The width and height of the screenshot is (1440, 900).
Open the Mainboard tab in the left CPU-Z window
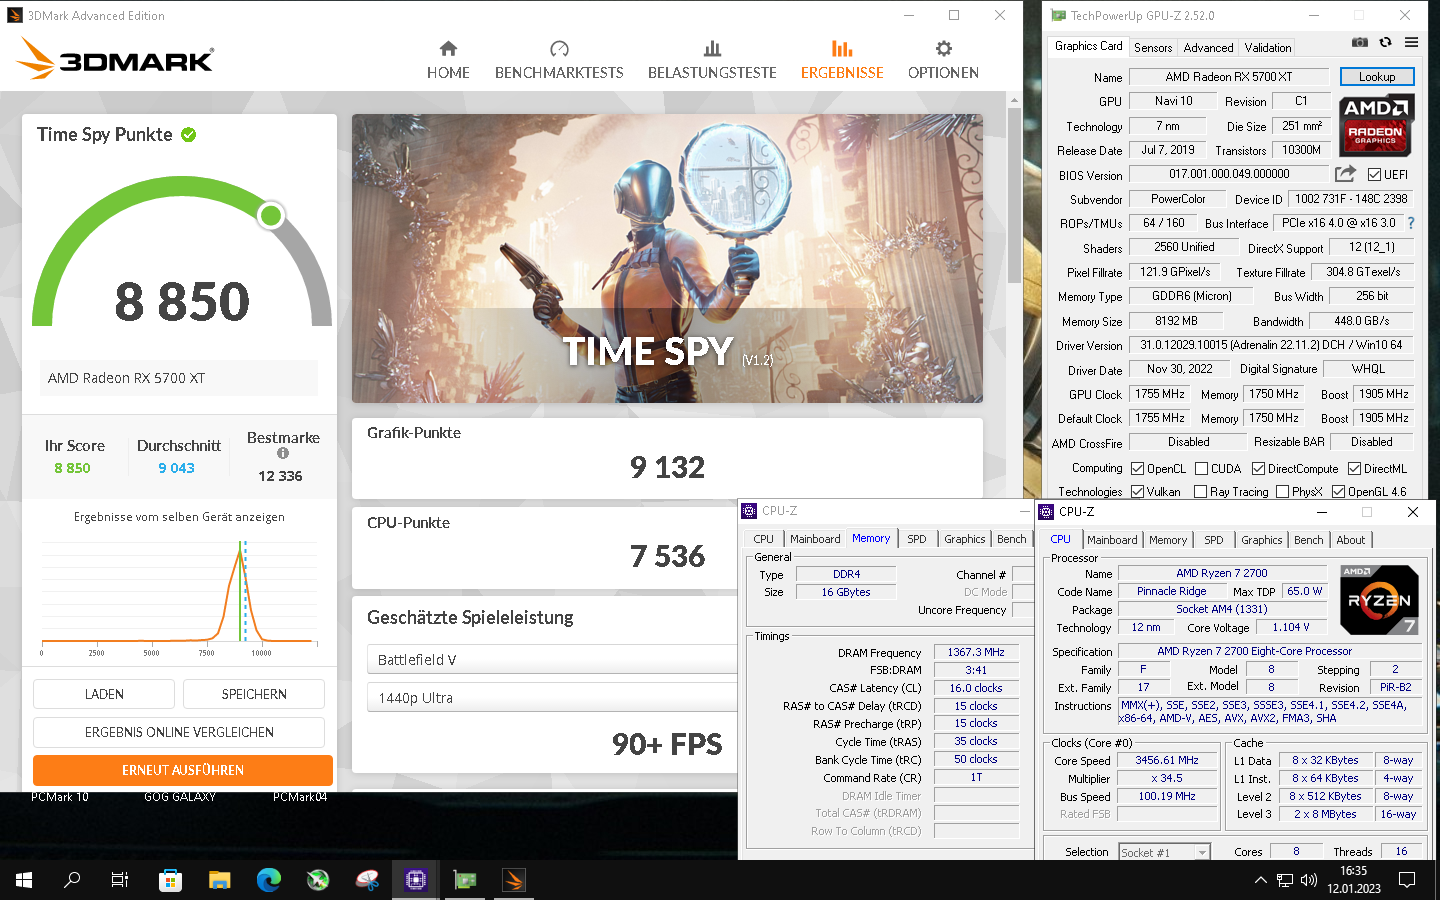tap(815, 539)
